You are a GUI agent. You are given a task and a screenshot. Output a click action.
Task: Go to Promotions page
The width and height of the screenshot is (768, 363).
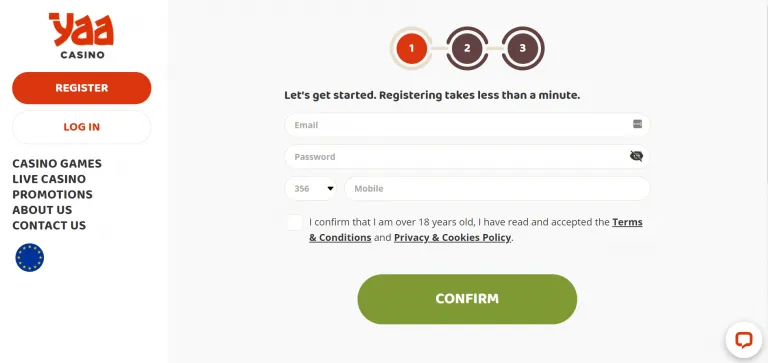click(x=52, y=194)
